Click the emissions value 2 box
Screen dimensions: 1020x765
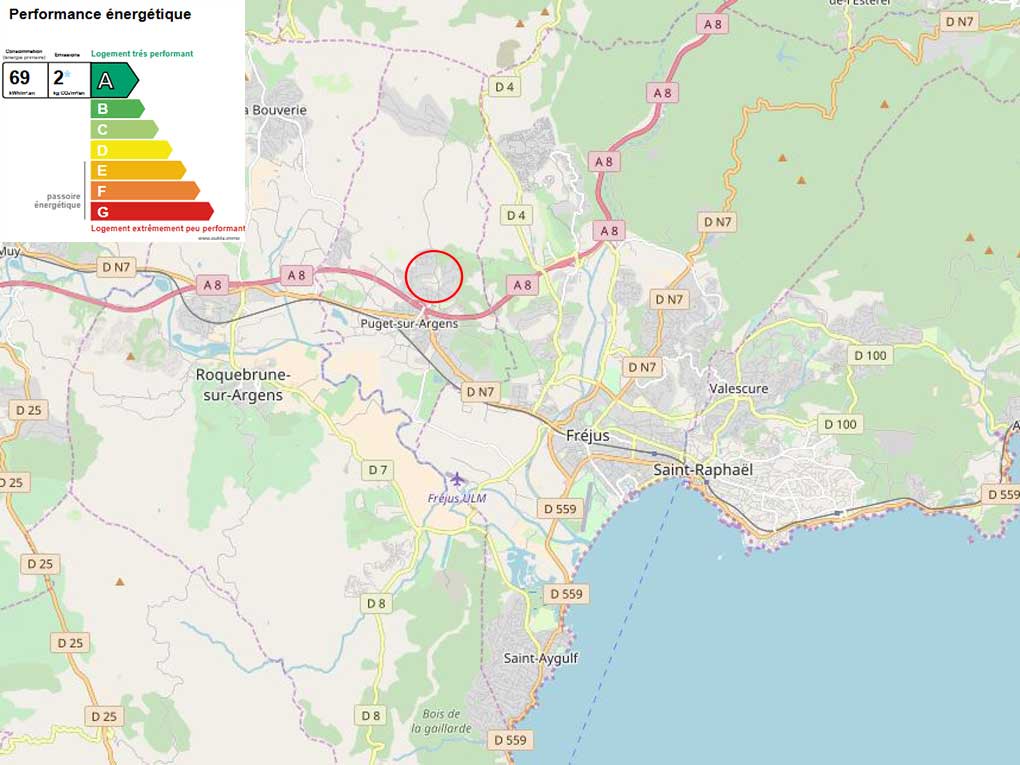(68, 79)
